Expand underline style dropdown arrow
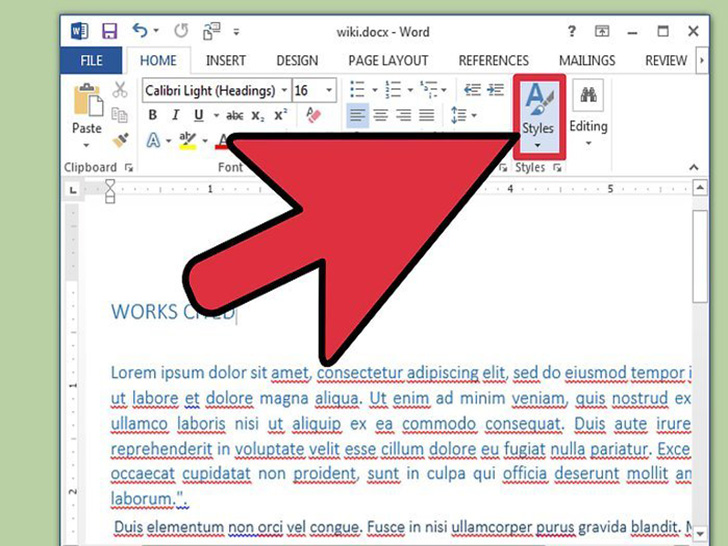 pyautogui.click(x=216, y=115)
